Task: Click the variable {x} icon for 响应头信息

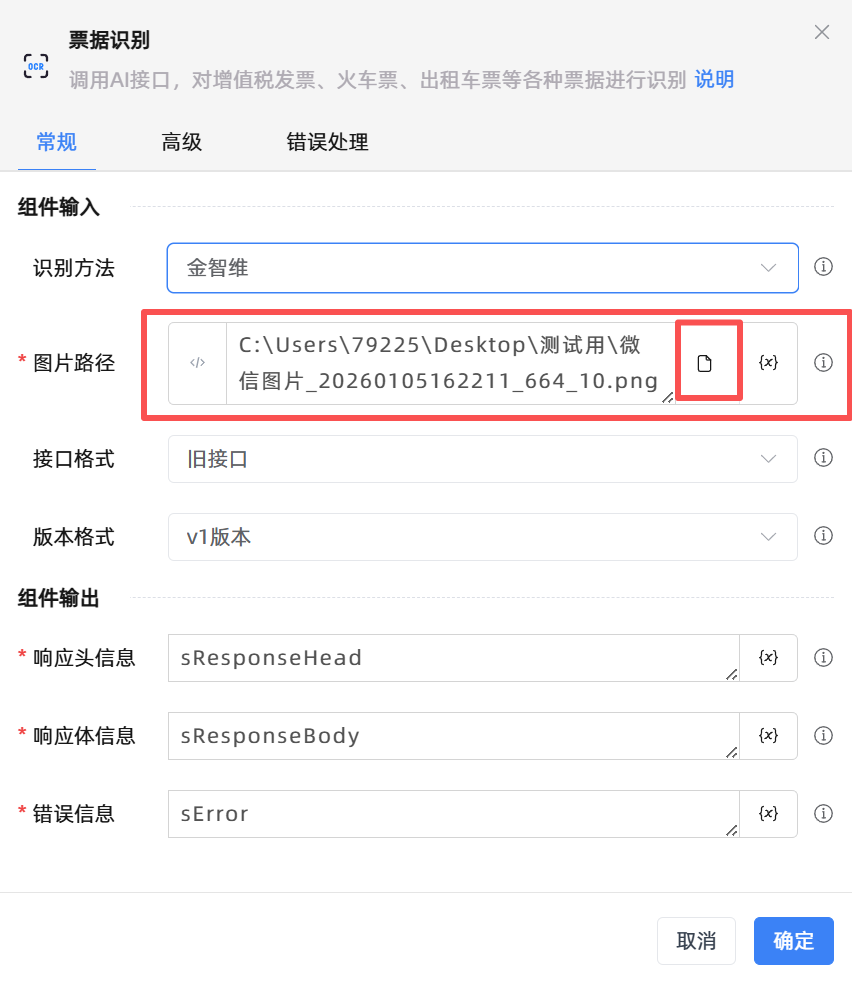Action: coord(768,658)
